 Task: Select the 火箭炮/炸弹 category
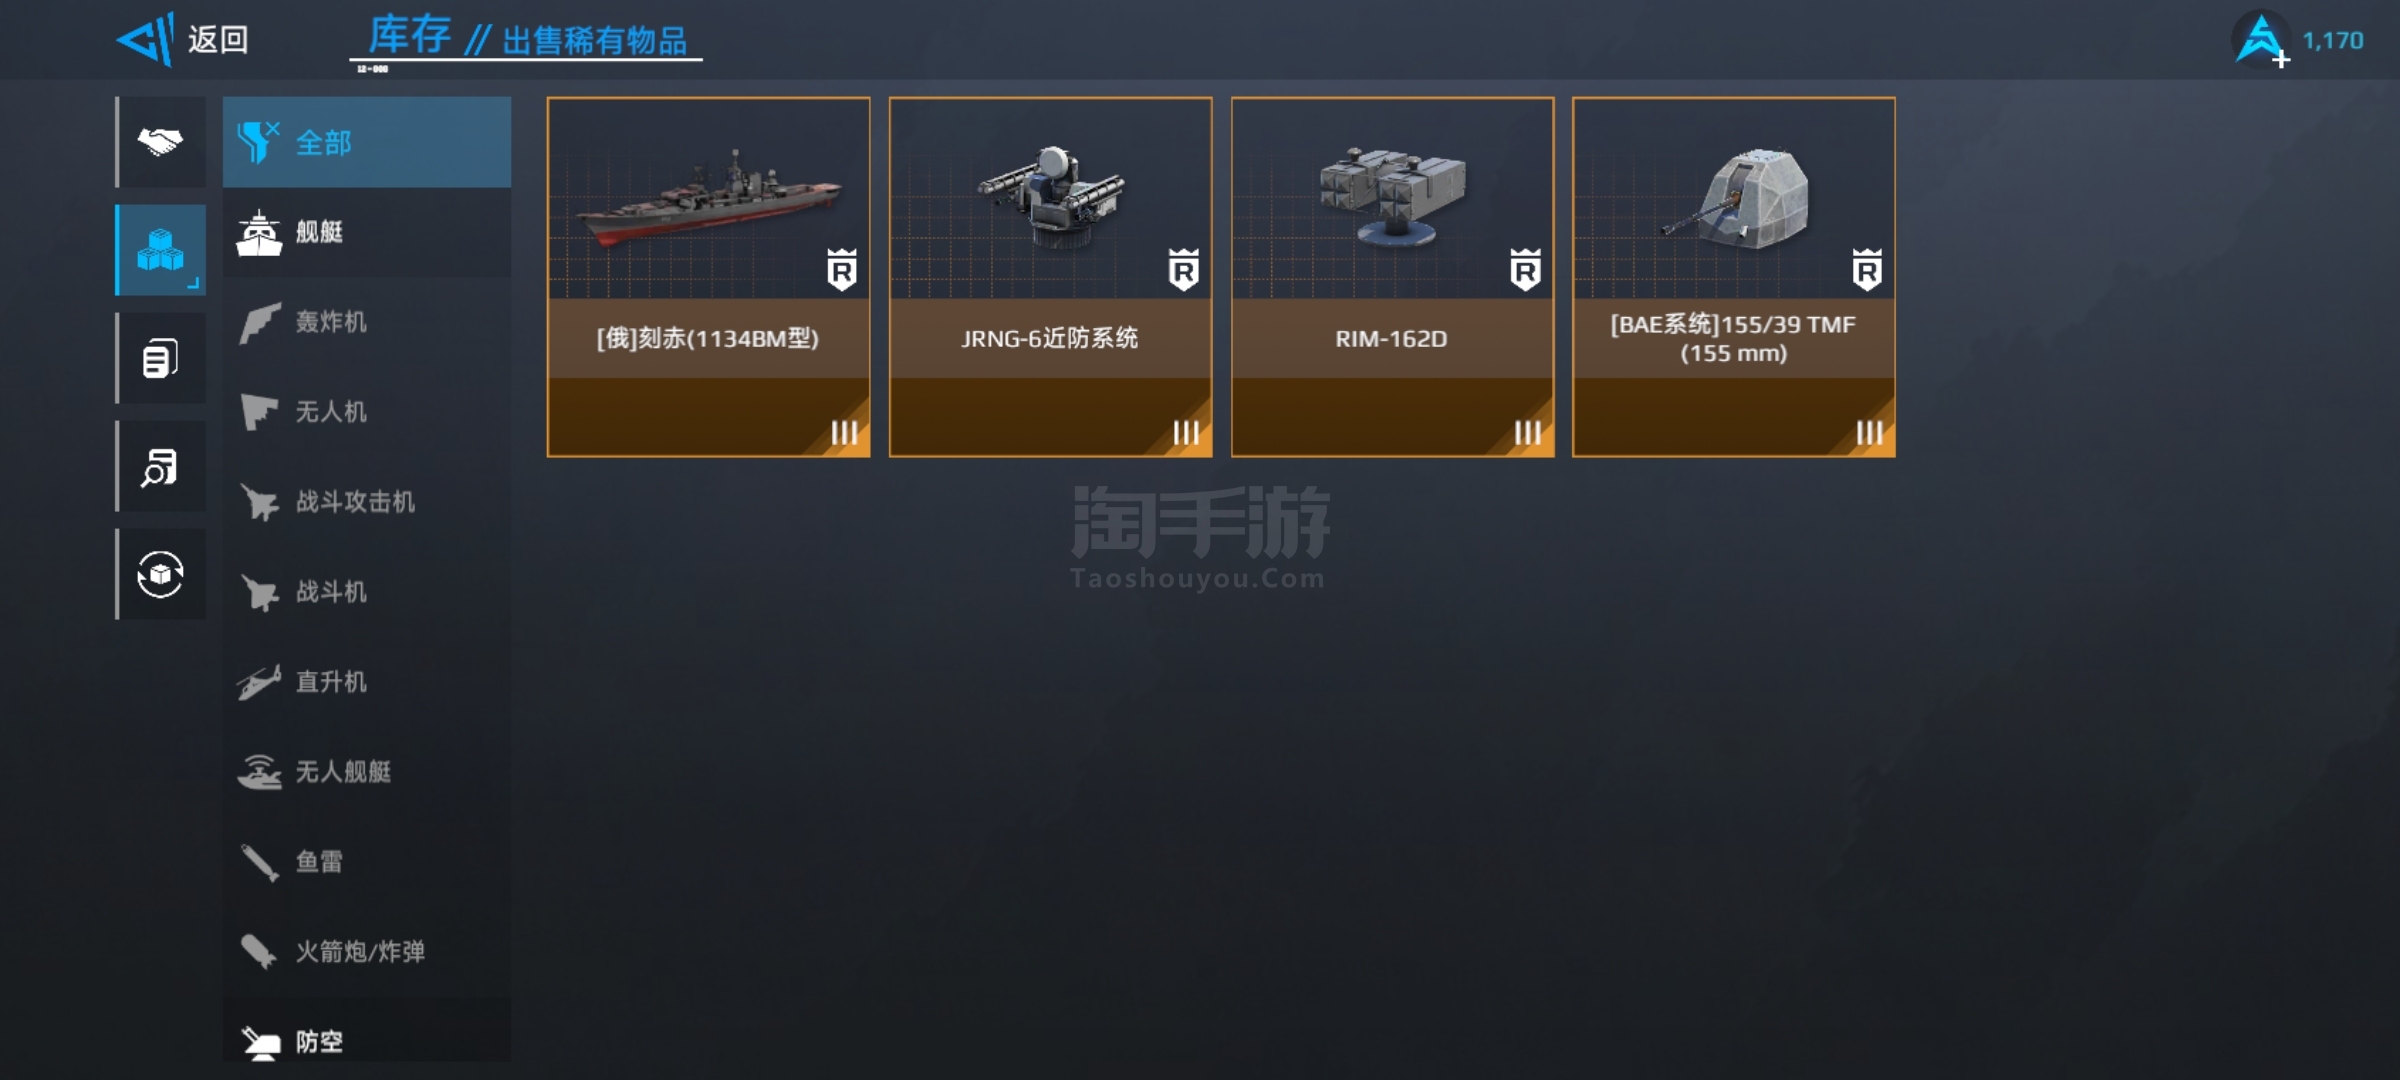[x=367, y=952]
